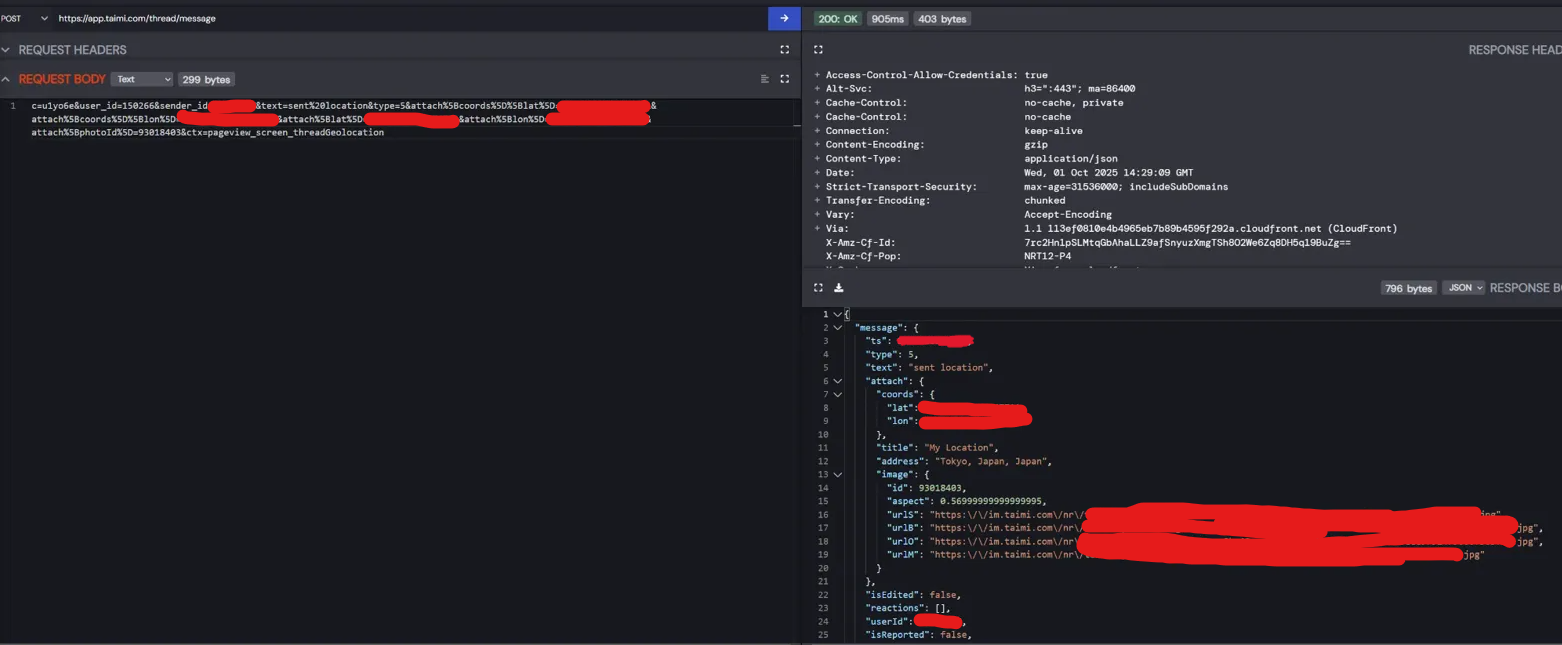Click the request URL input field

400,18
